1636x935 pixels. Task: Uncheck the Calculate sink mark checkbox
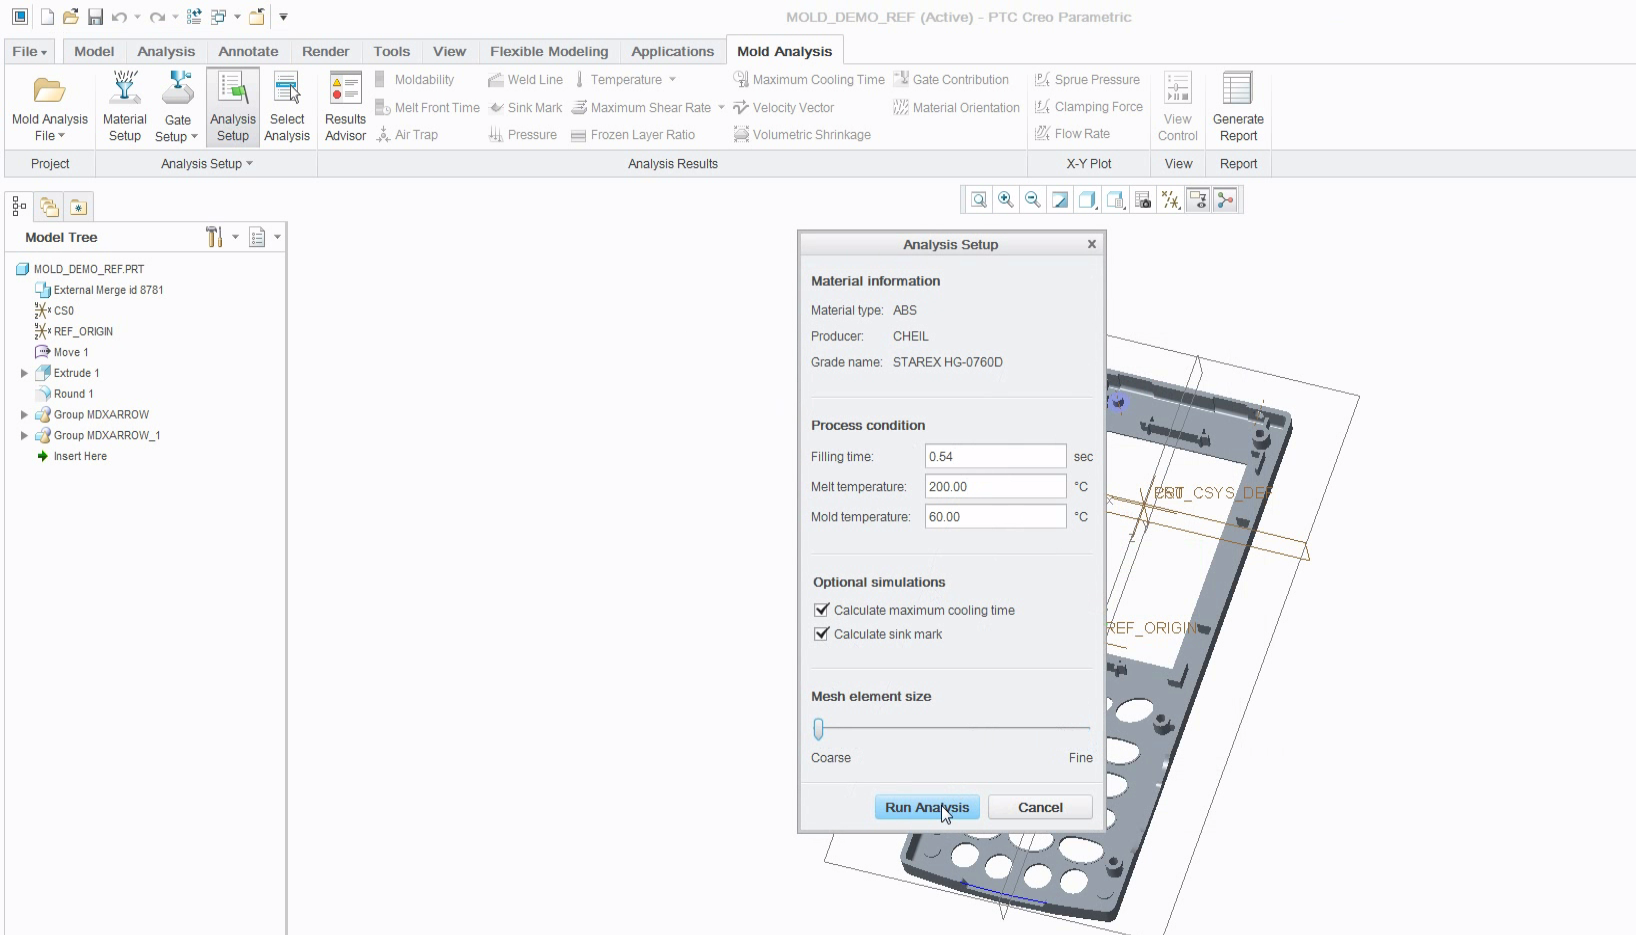tap(822, 634)
